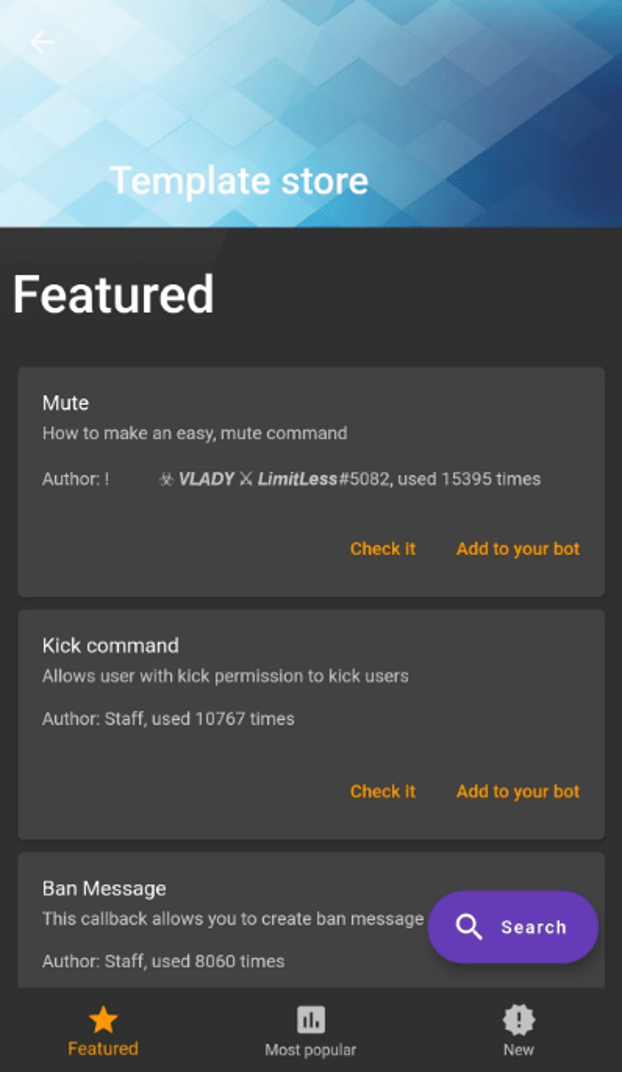
Task: Add the Mute template to your bot
Action: [x=518, y=549]
